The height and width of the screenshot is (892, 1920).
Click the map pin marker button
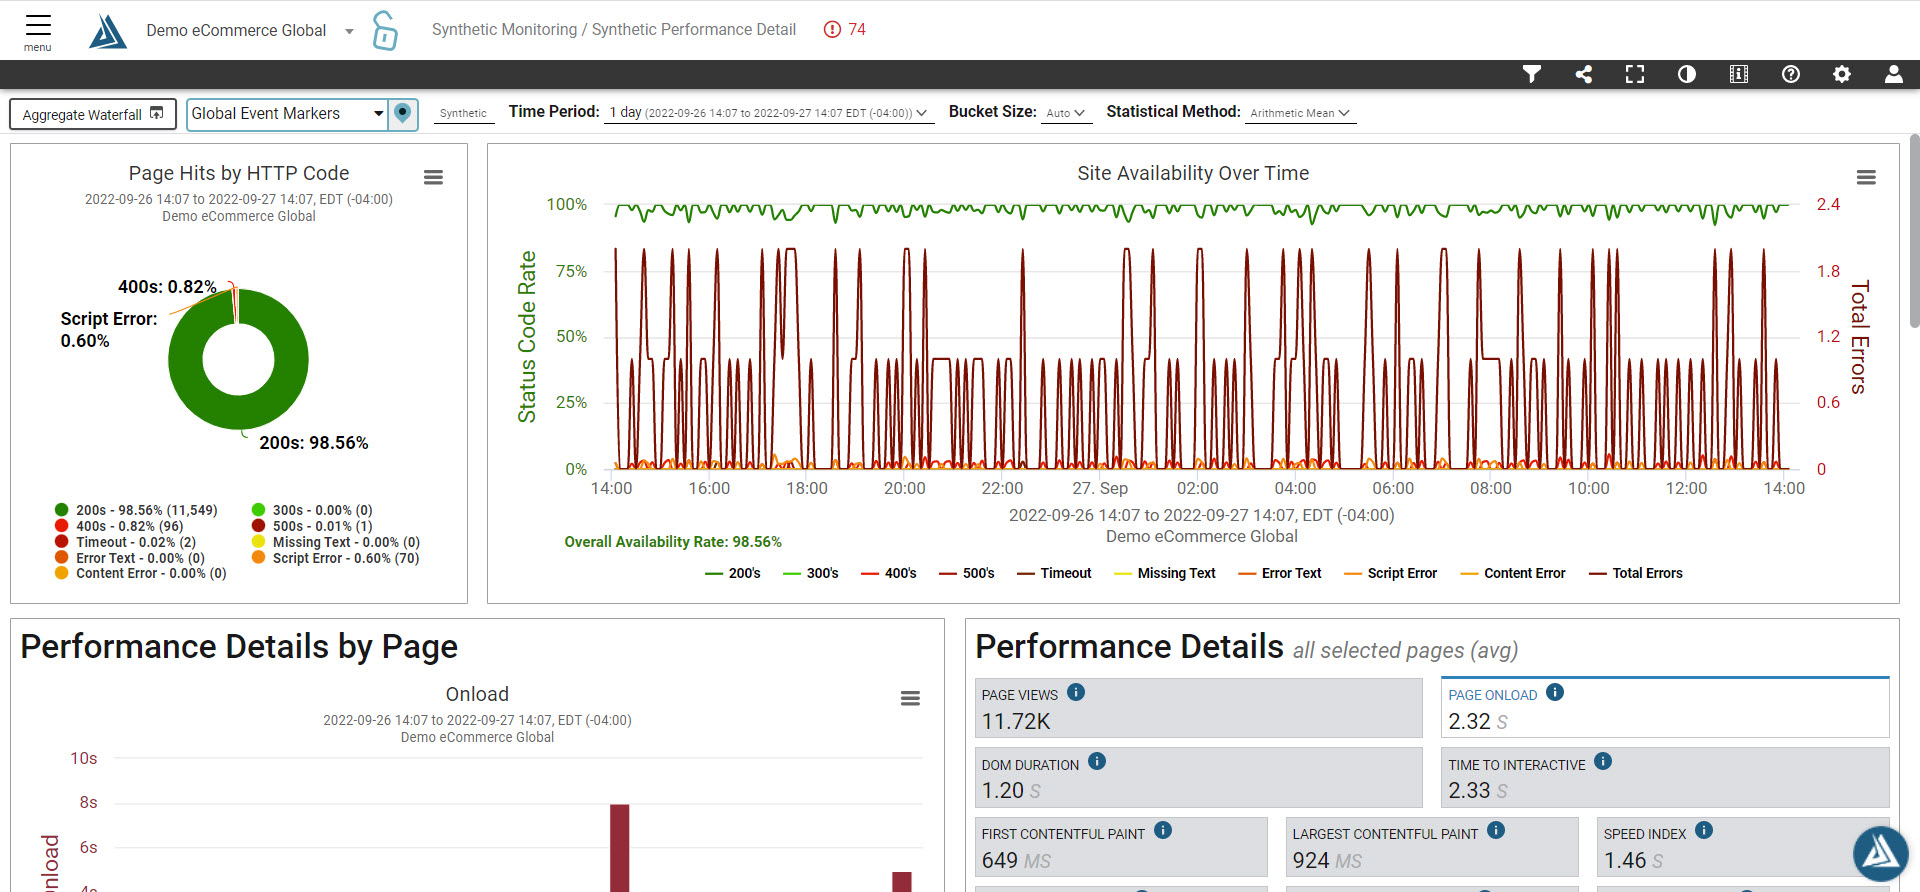[x=403, y=113]
